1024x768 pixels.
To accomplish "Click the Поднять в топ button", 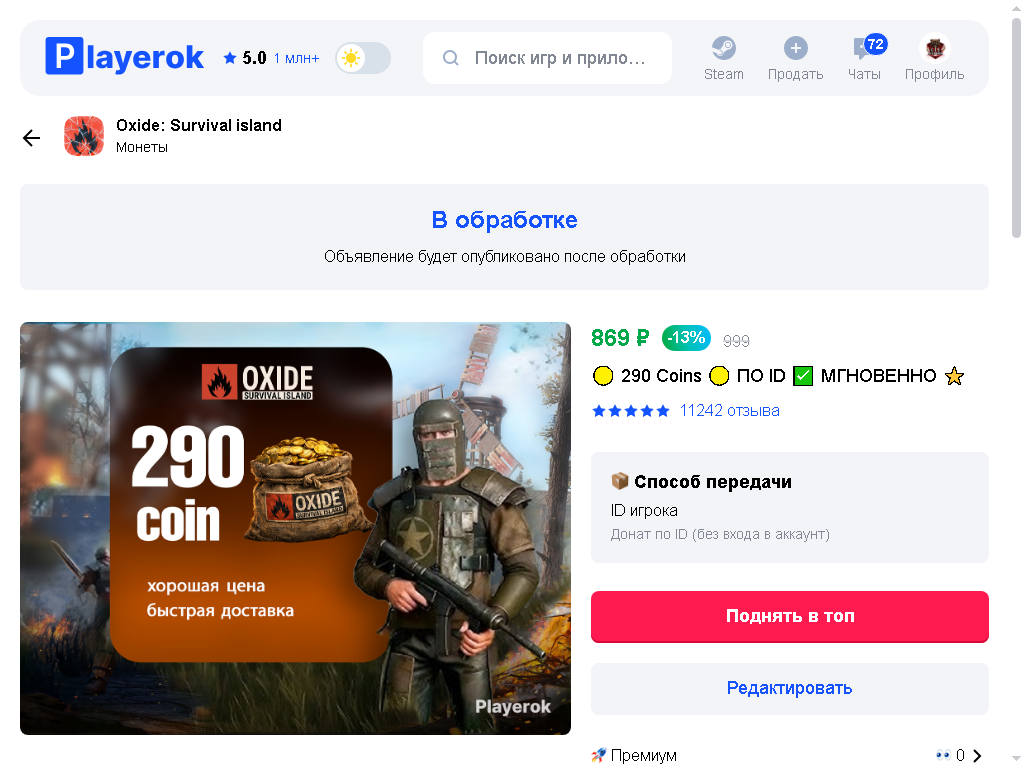I will coord(790,616).
